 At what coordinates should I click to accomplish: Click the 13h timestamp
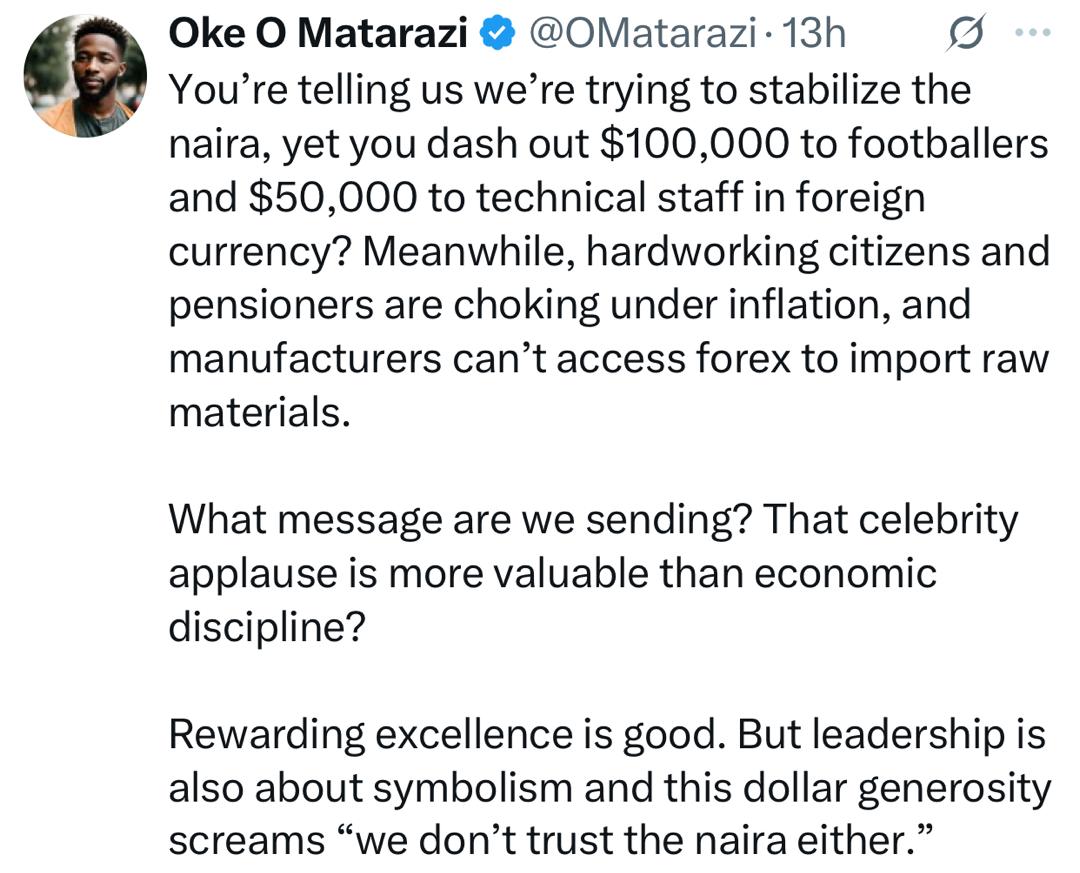818,33
